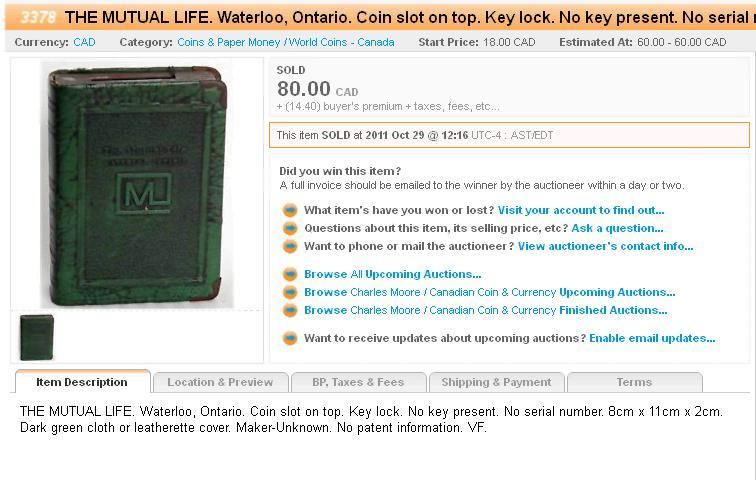The width and height of the screenshot is (756, 480).
Task: Open Coins & Paper Money category link
Action: pyautogui.click(x=229, y=42)
